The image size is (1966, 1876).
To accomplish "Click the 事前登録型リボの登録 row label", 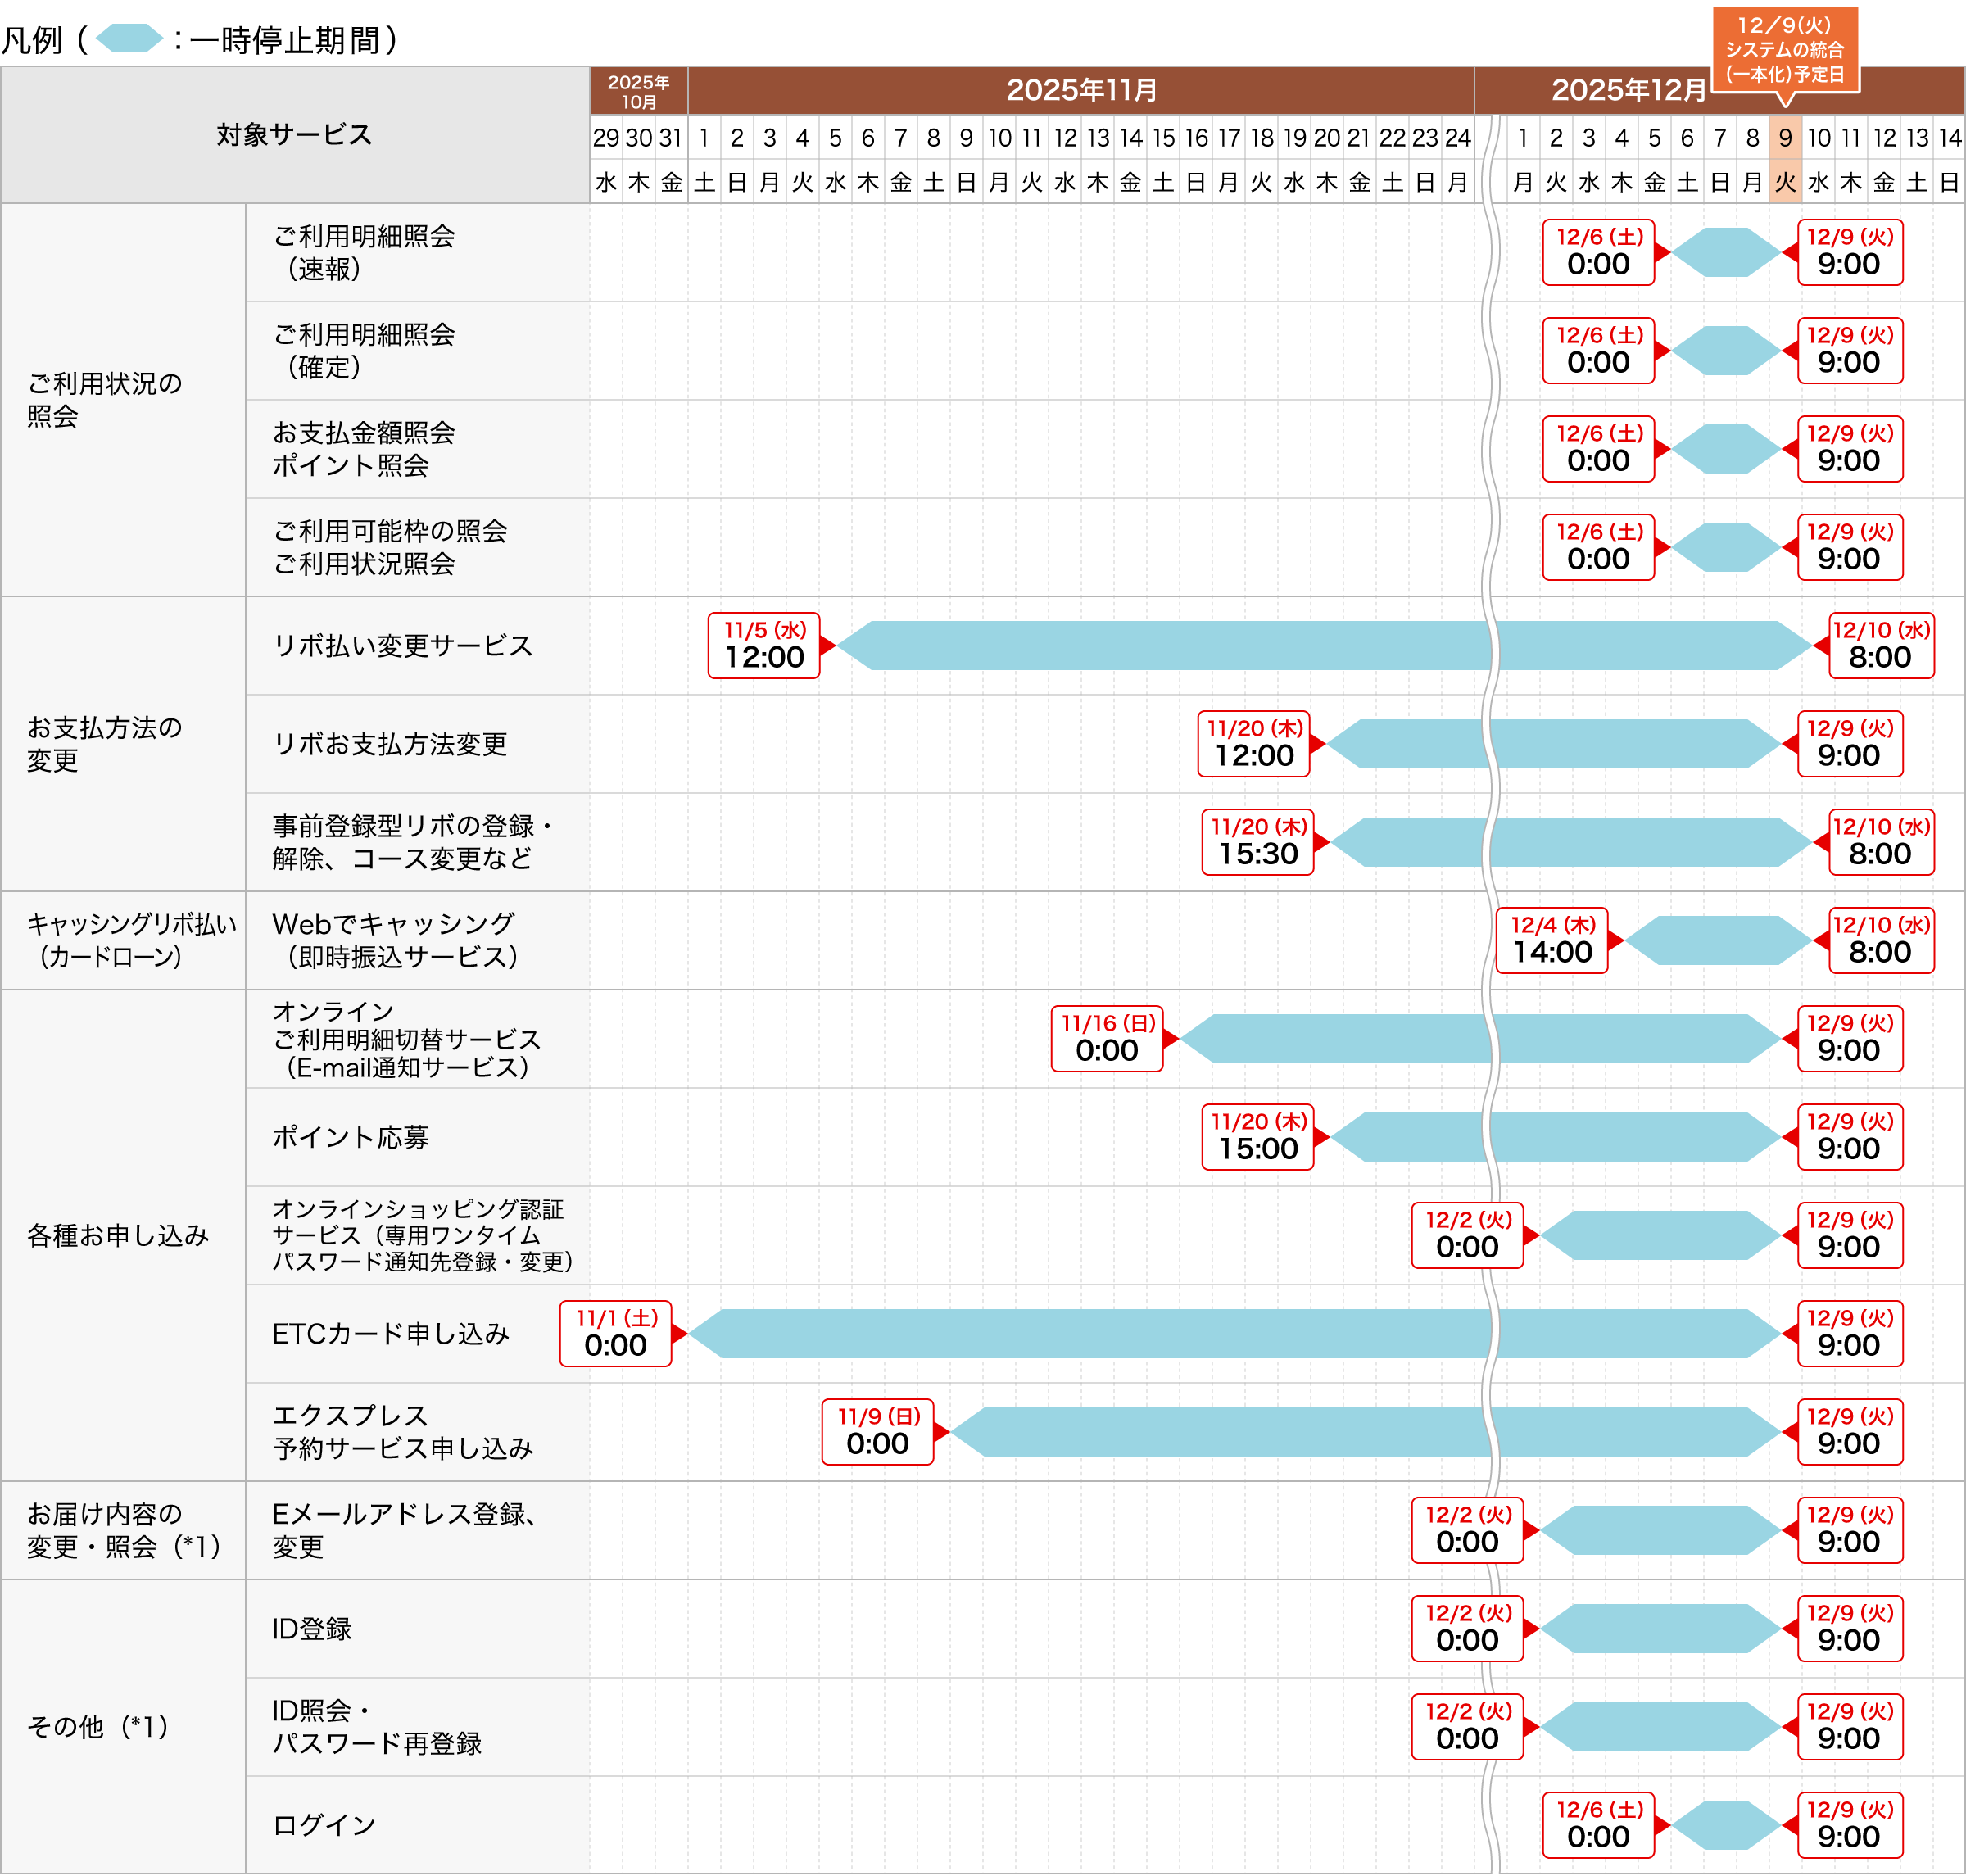I will tap(412, 842).
